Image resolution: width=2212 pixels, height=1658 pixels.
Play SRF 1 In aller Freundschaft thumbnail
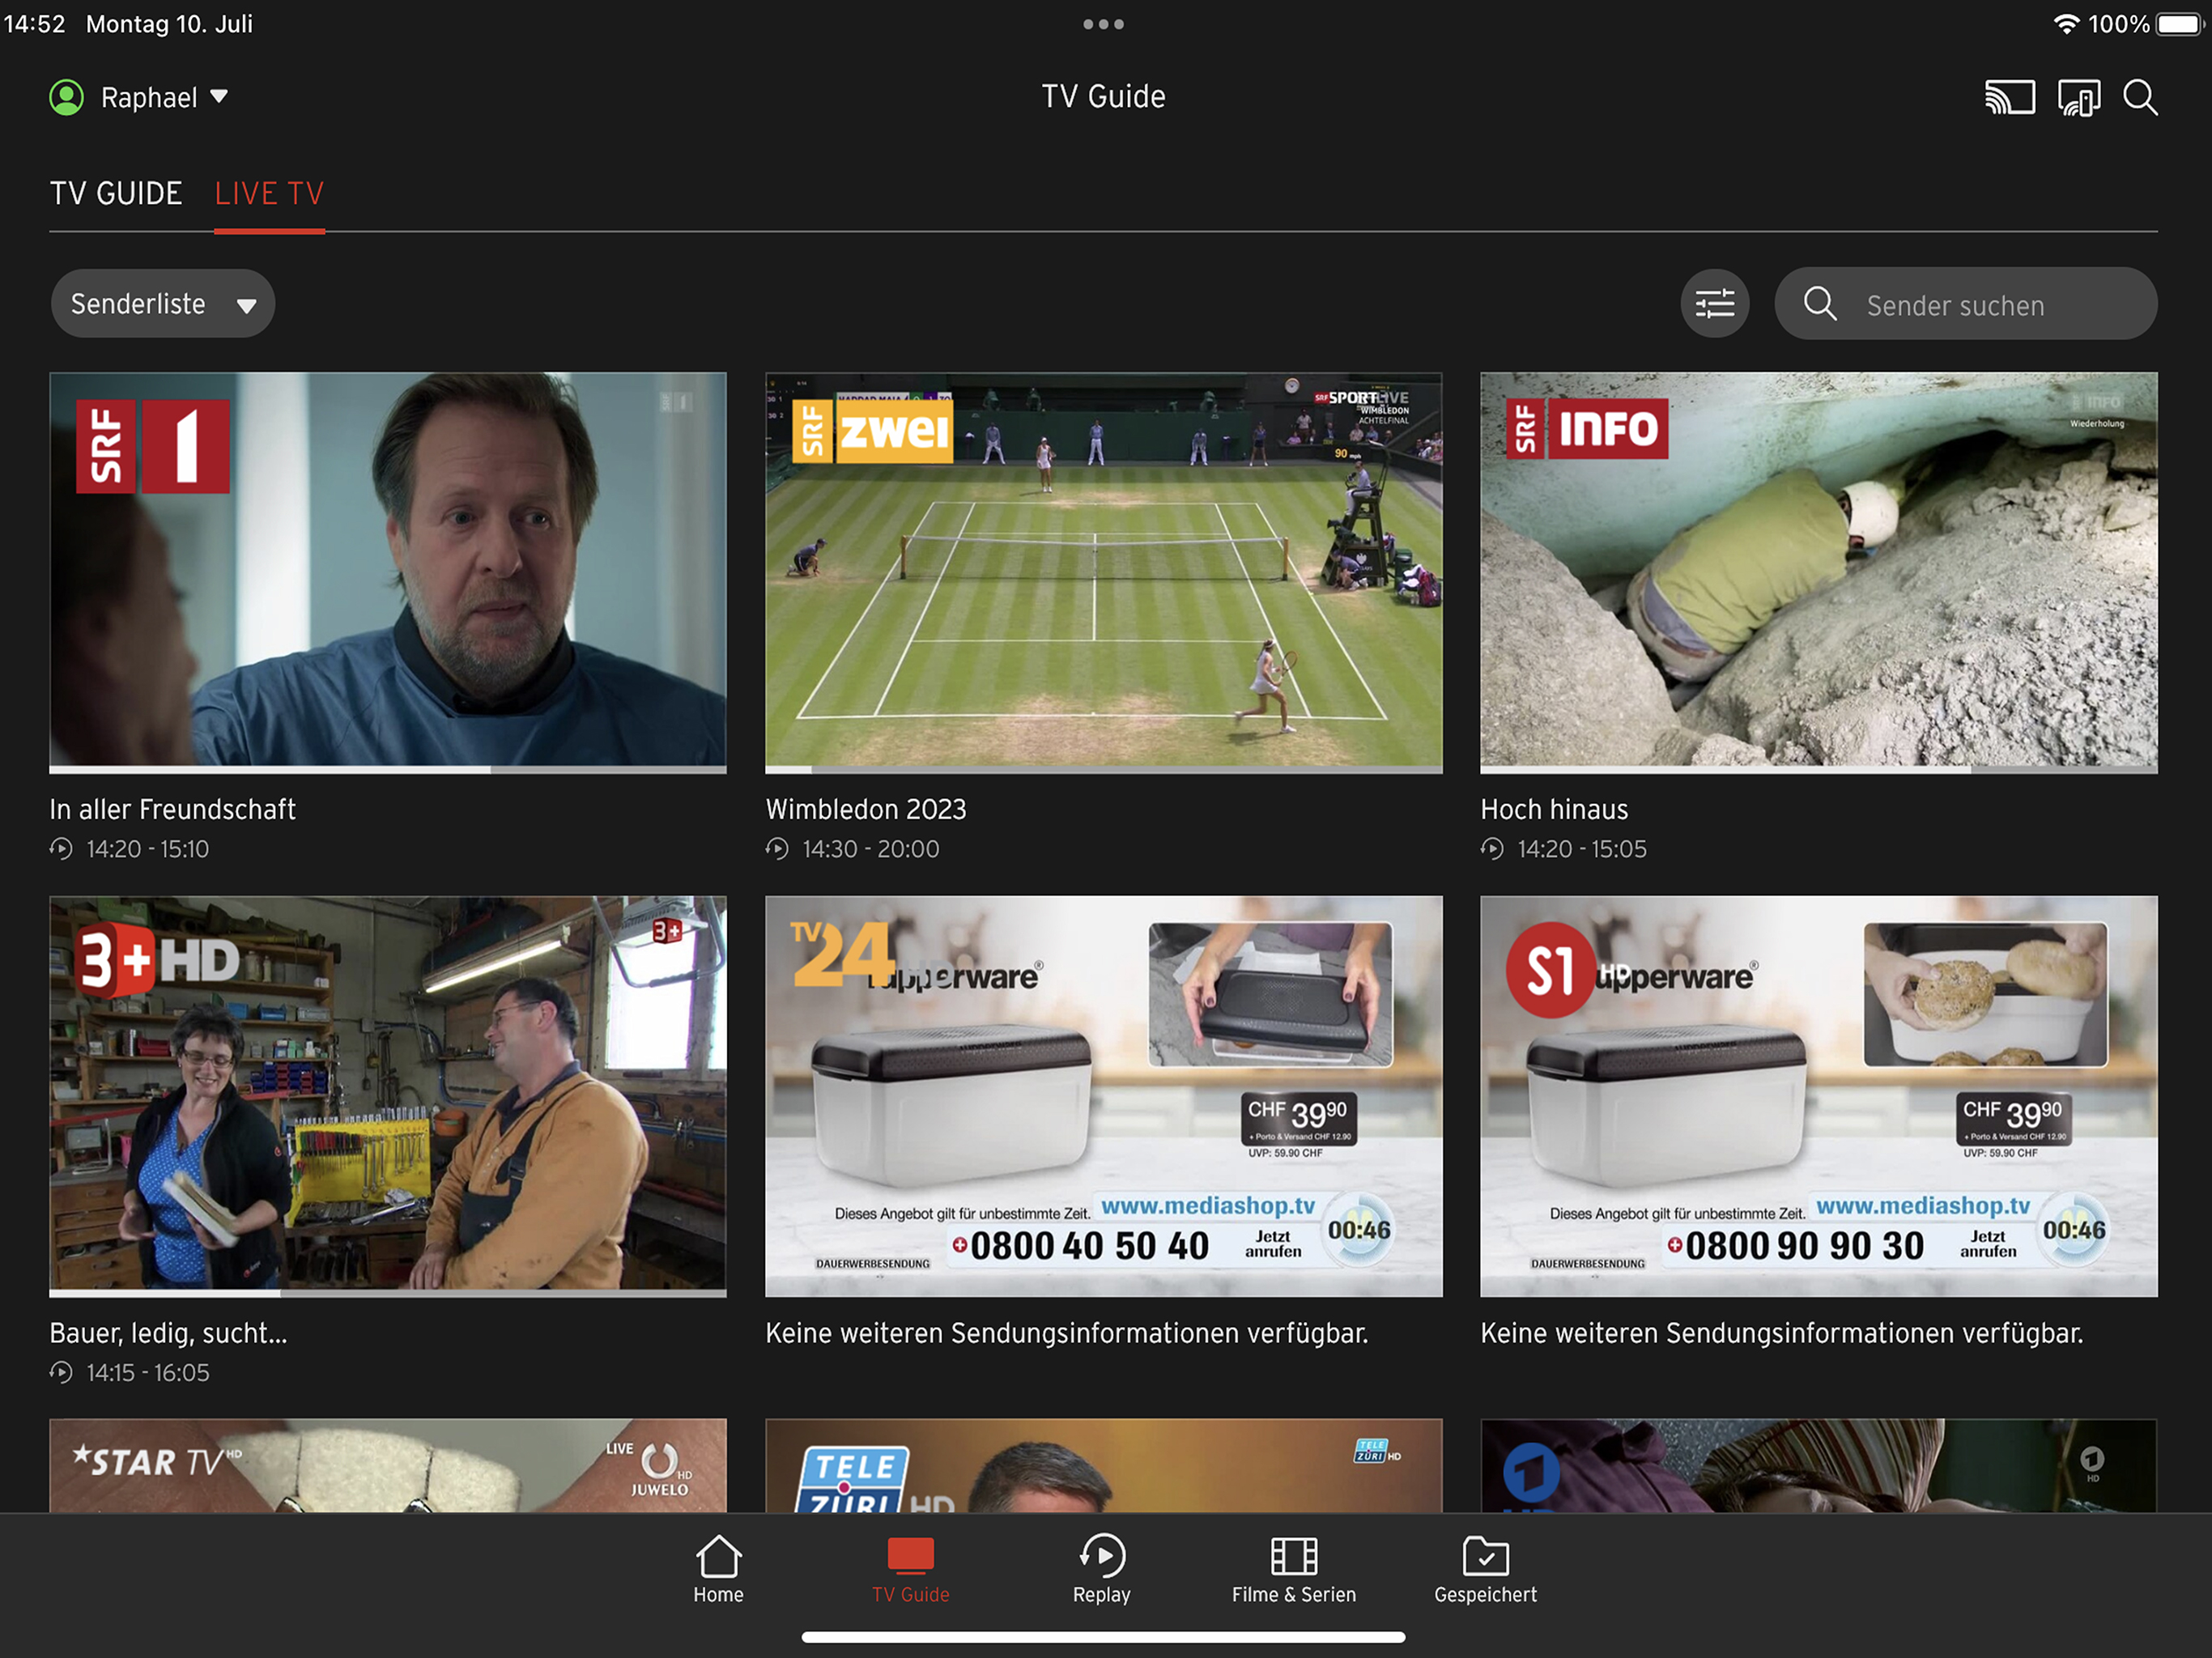click(x=388, y=570)
